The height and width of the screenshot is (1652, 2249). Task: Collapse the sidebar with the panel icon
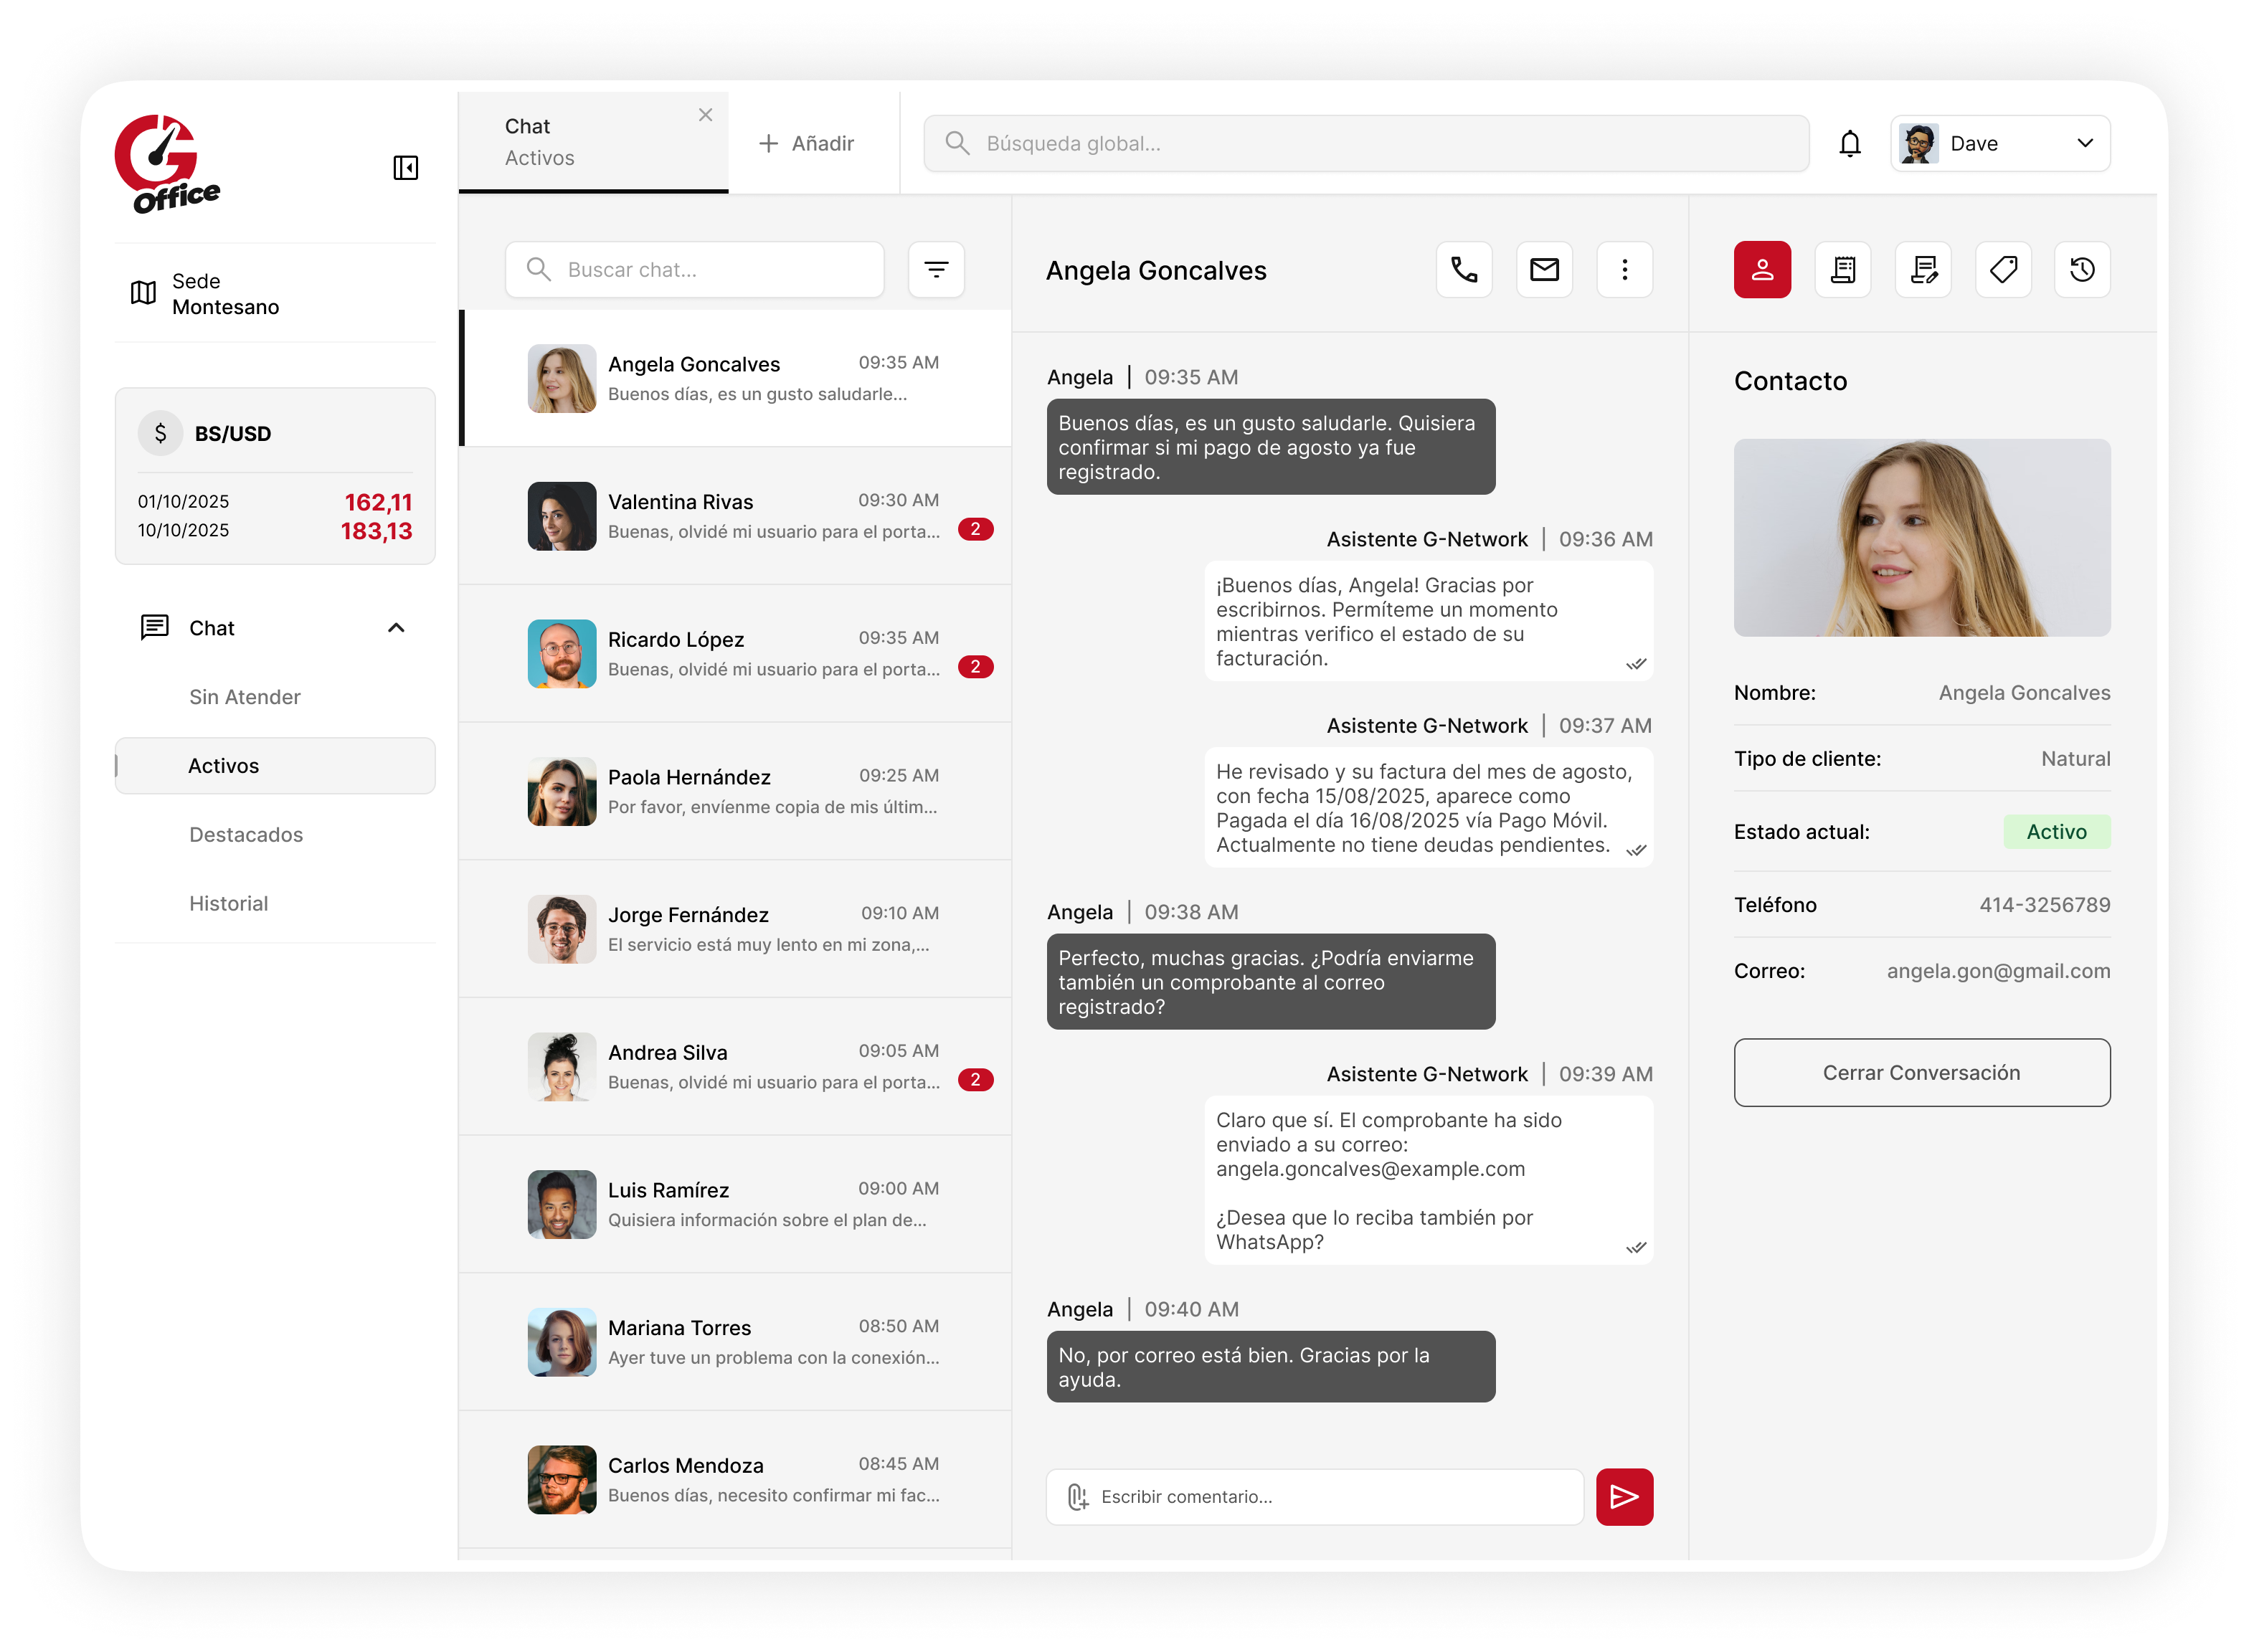point(405,167)
